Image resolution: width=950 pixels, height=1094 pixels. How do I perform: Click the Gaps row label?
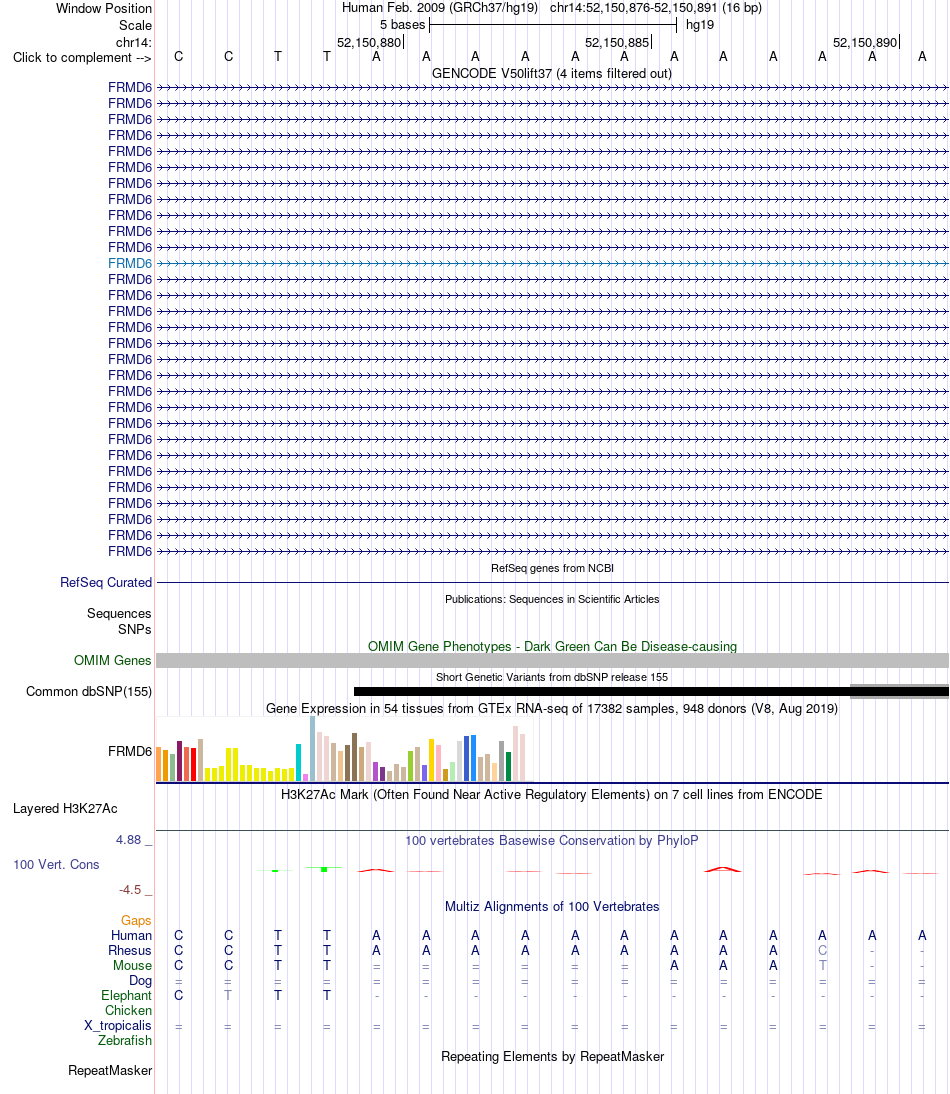coord(136,920)
